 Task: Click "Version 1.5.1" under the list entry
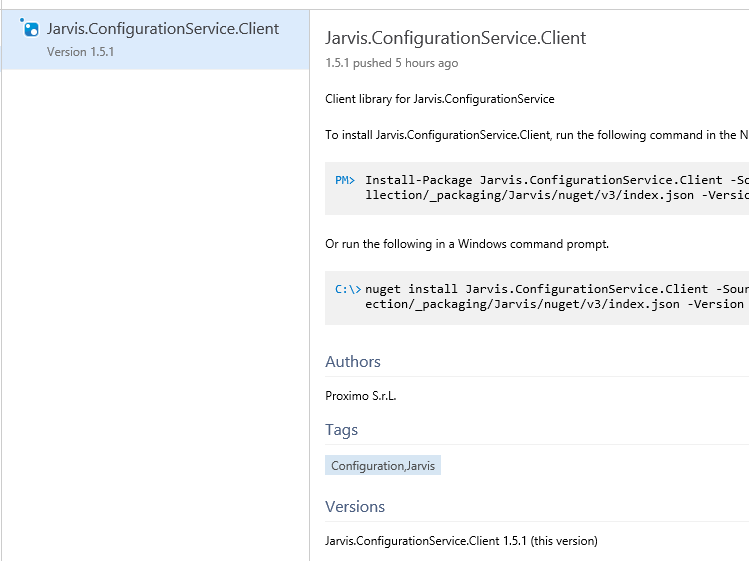tap(80, 51)
